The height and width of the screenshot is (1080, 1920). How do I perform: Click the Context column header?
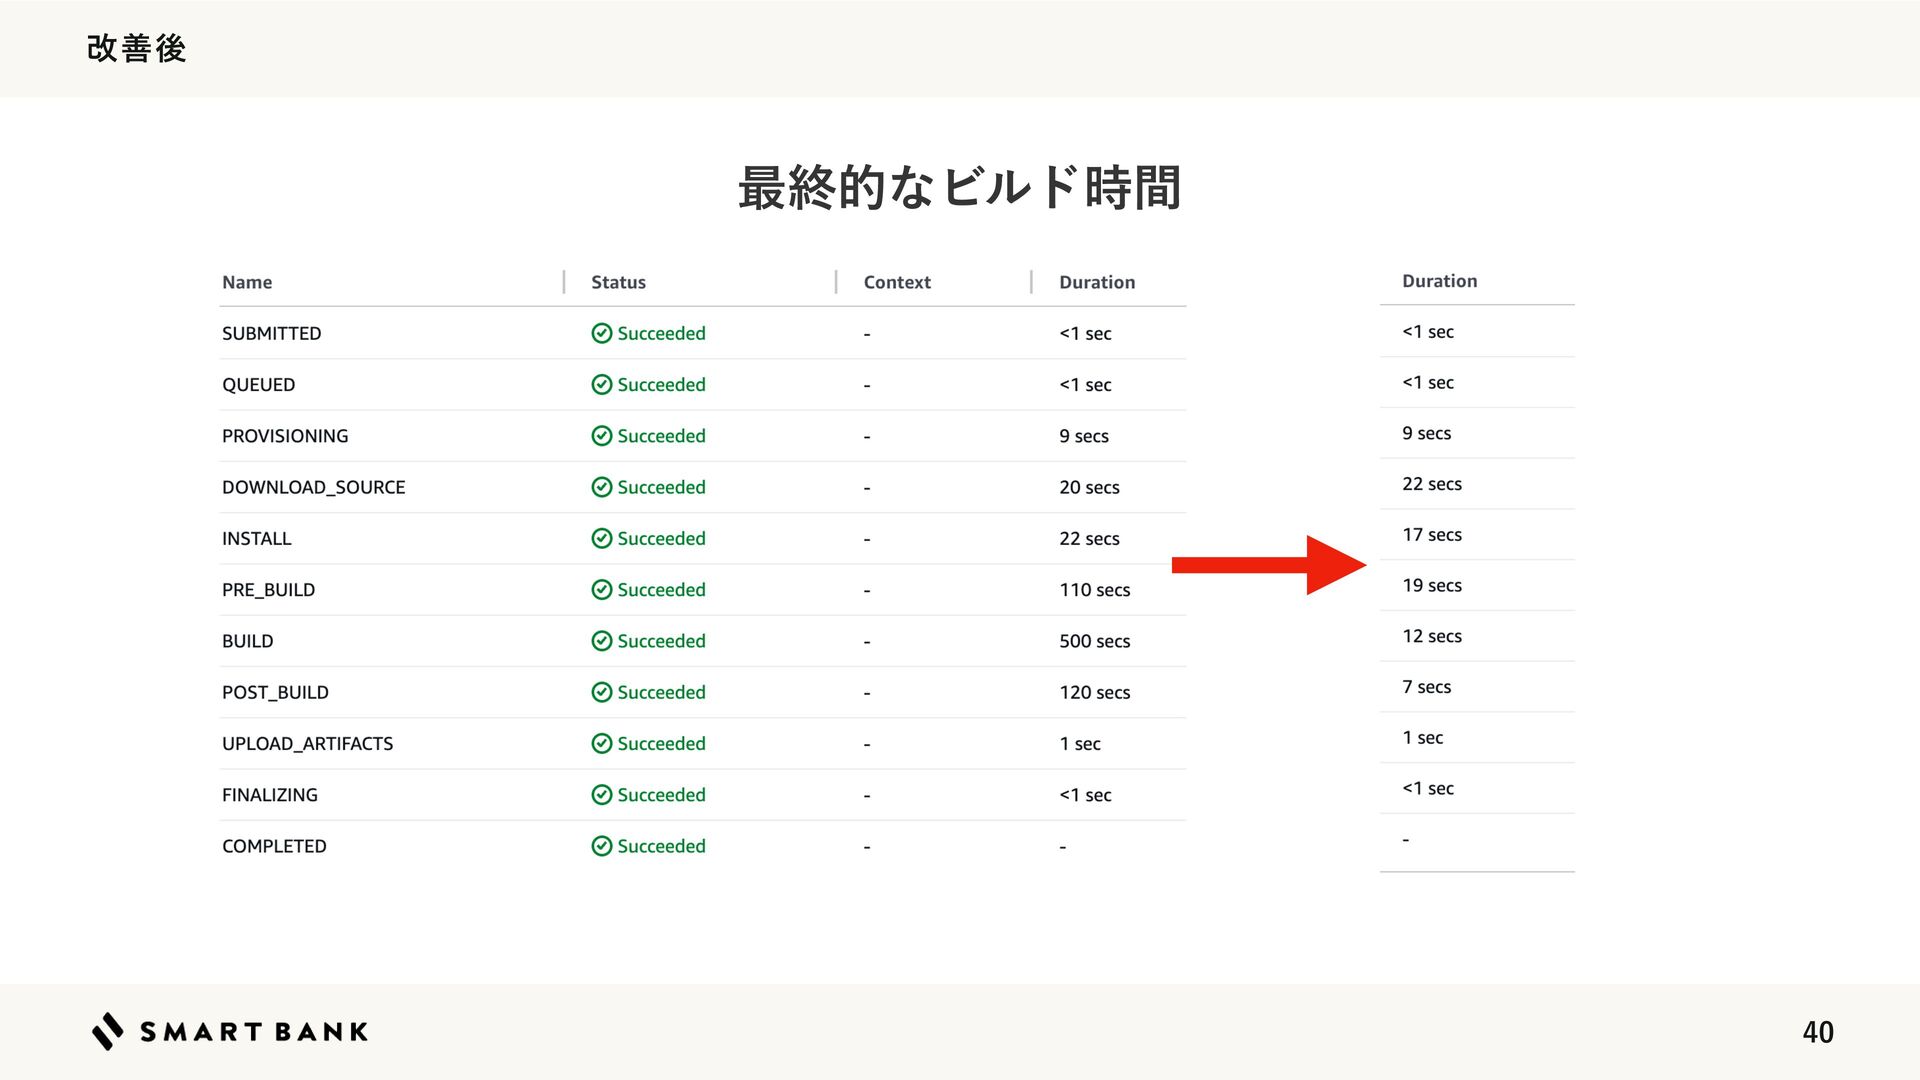(897, 282)
